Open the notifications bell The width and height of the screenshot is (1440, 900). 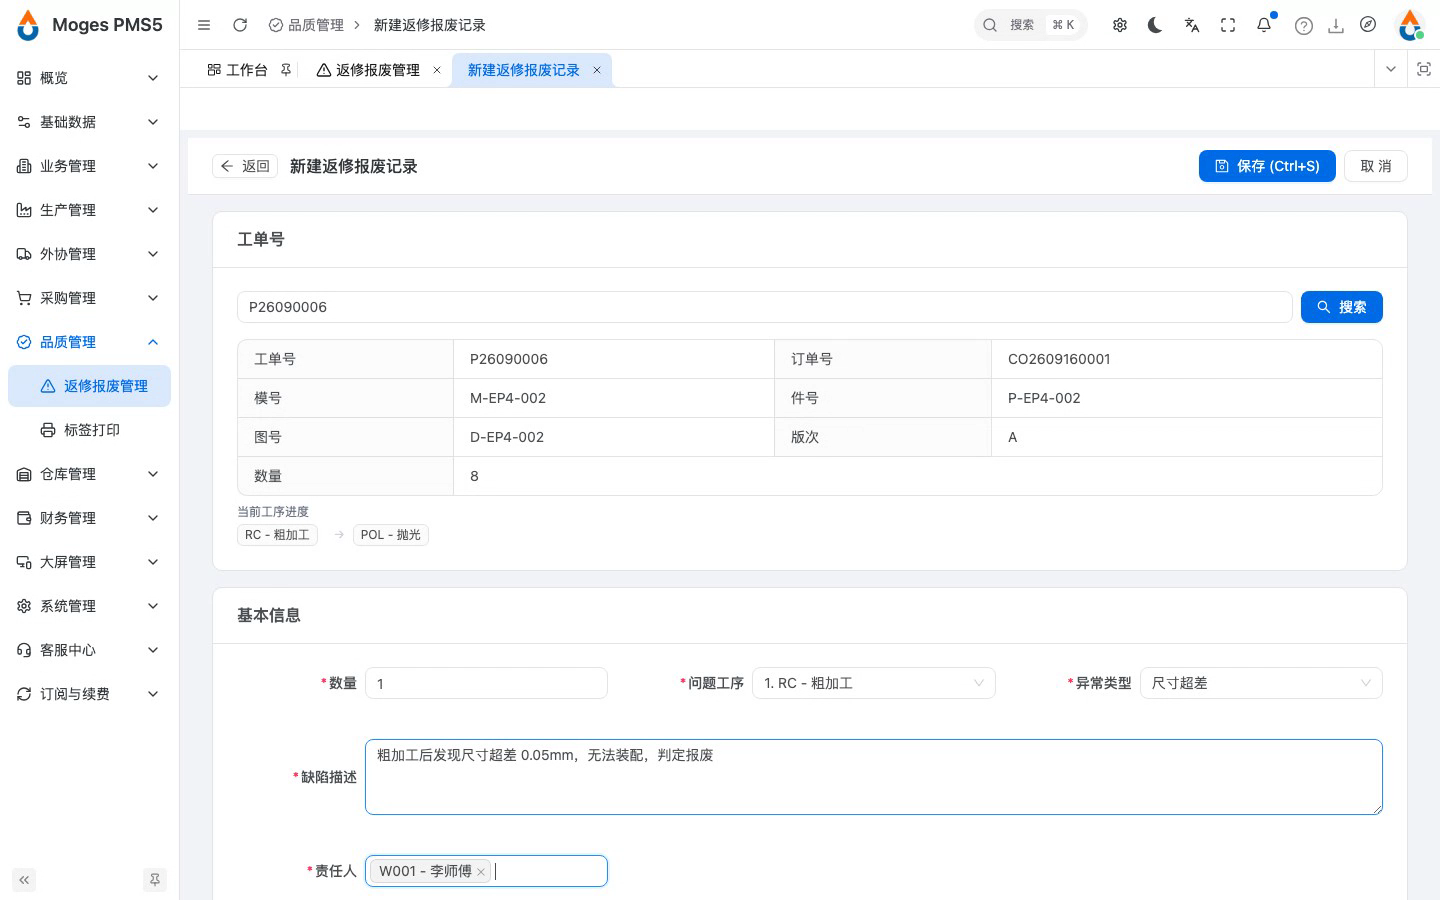pyautogui.click(x=1264, y=25)
